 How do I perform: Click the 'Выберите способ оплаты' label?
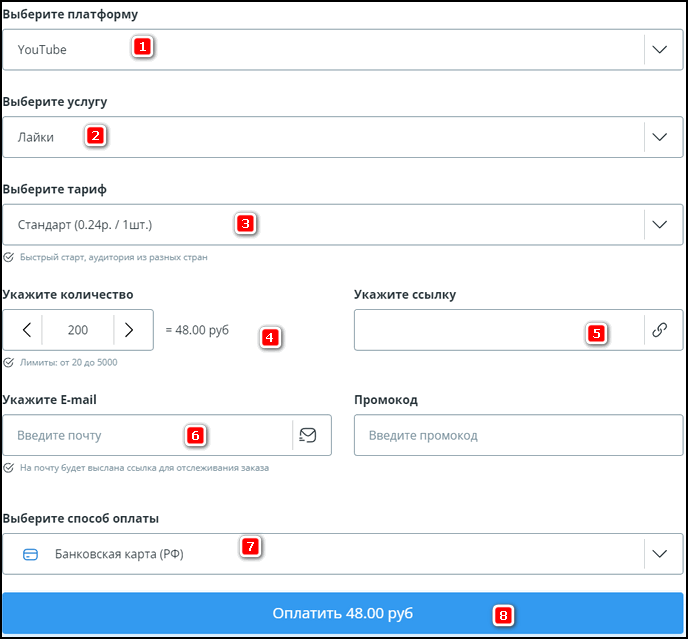tap(81, 518)
